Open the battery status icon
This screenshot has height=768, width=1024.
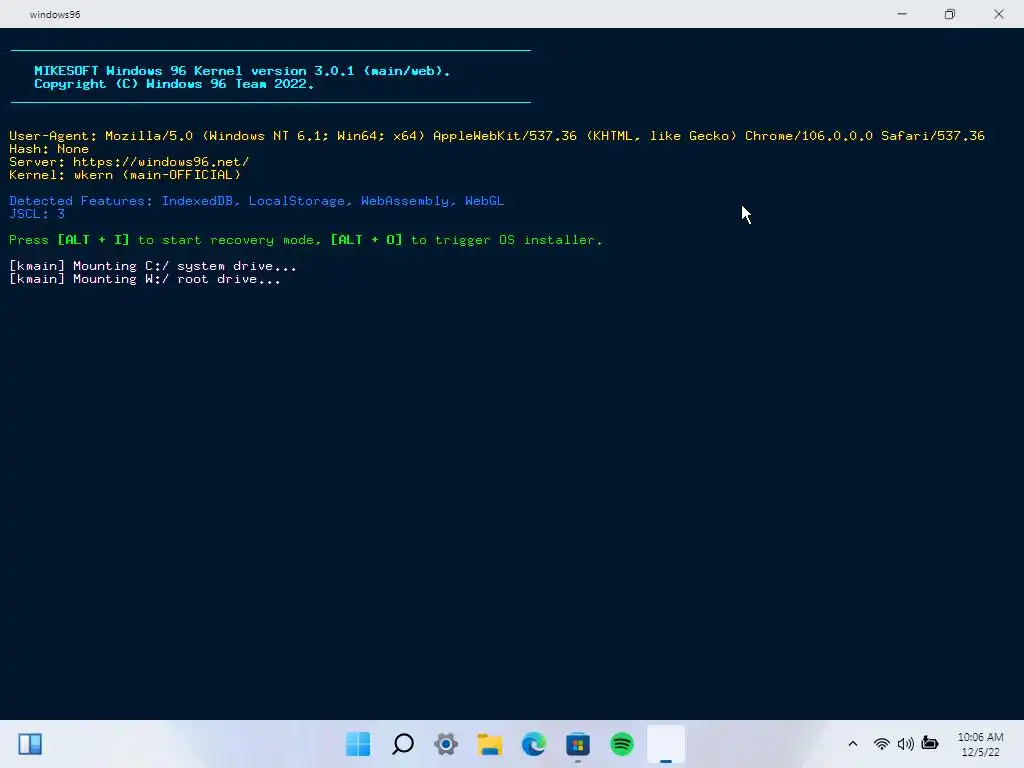coord(930,743)
